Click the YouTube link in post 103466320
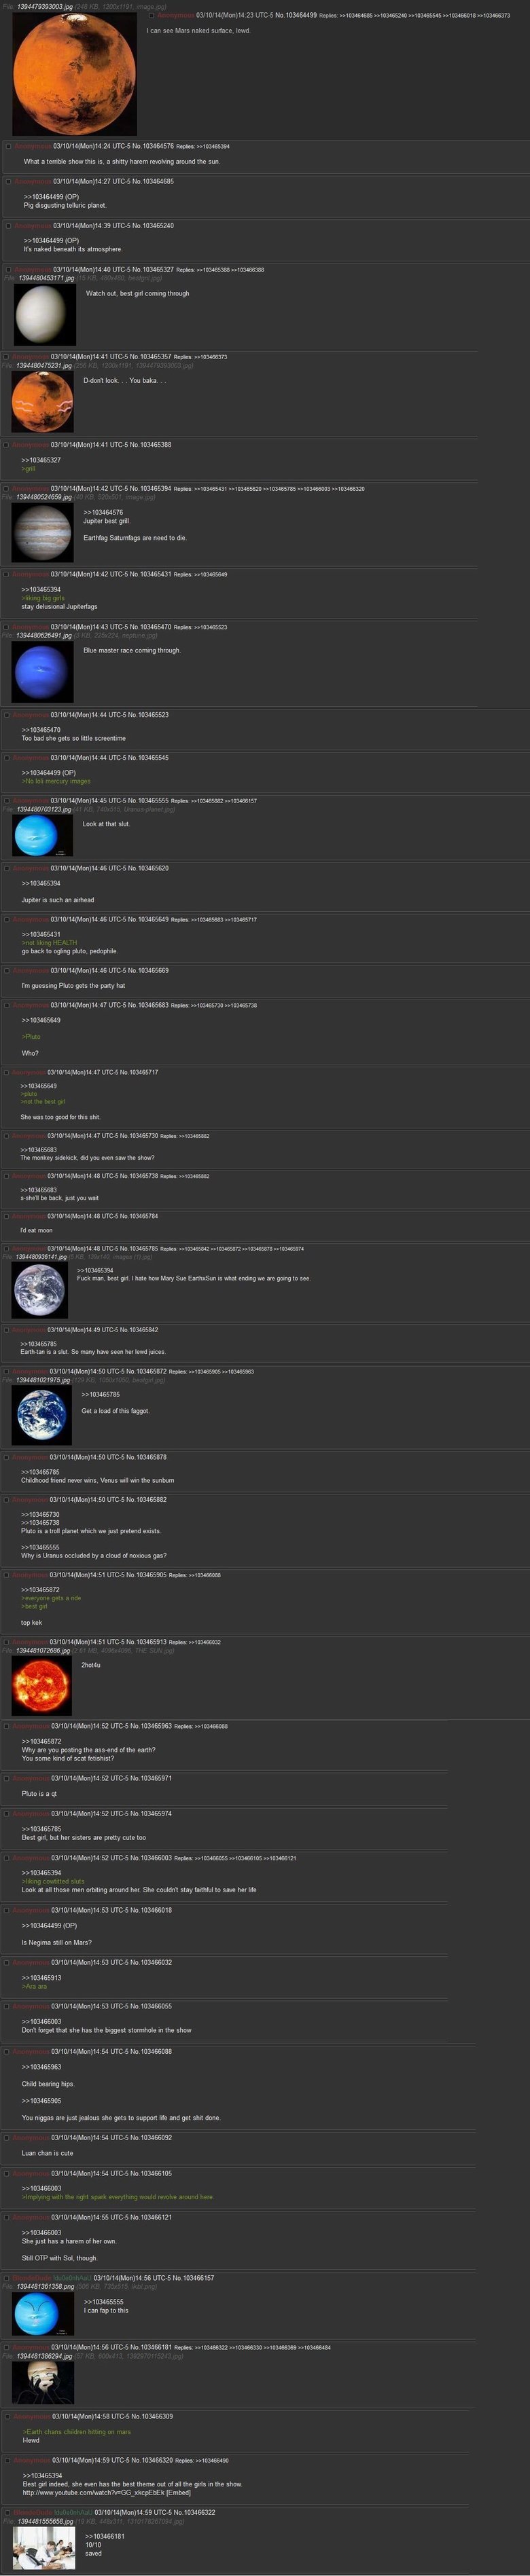This screenshot has width=530, height=2576. (x=92, y=2492)
